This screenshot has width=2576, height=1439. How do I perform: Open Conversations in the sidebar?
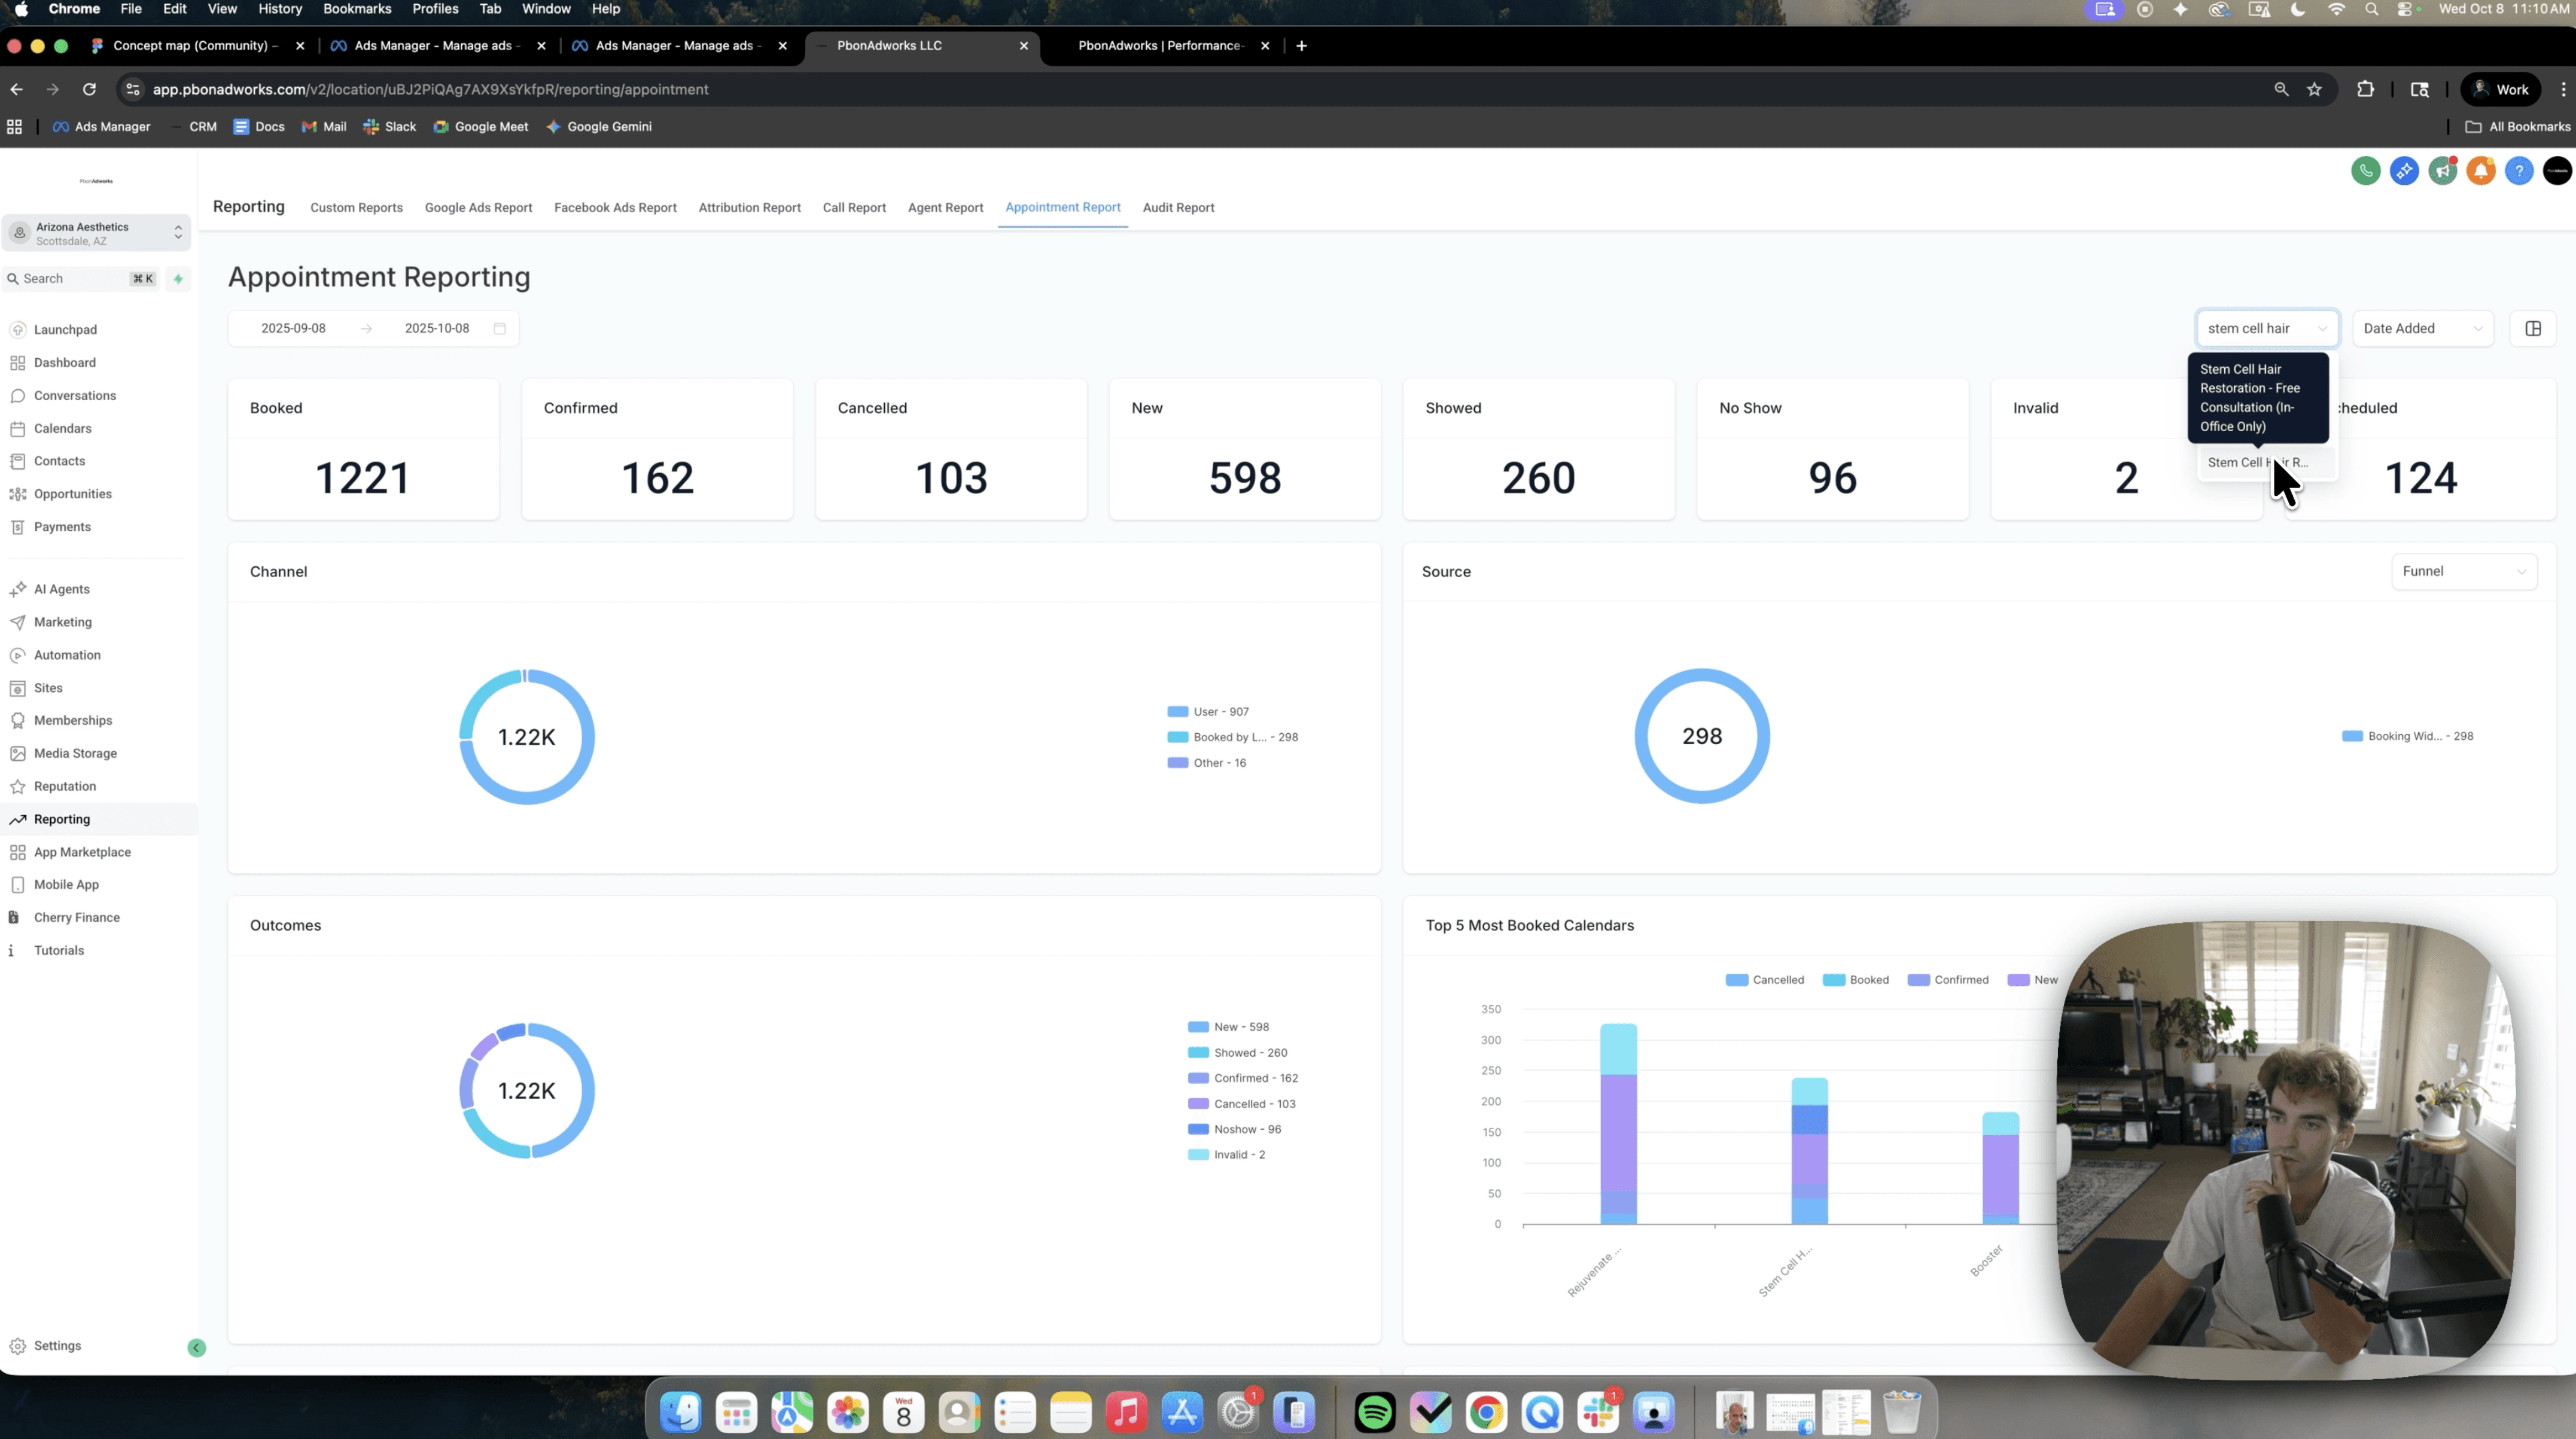[x=74, y=396]
